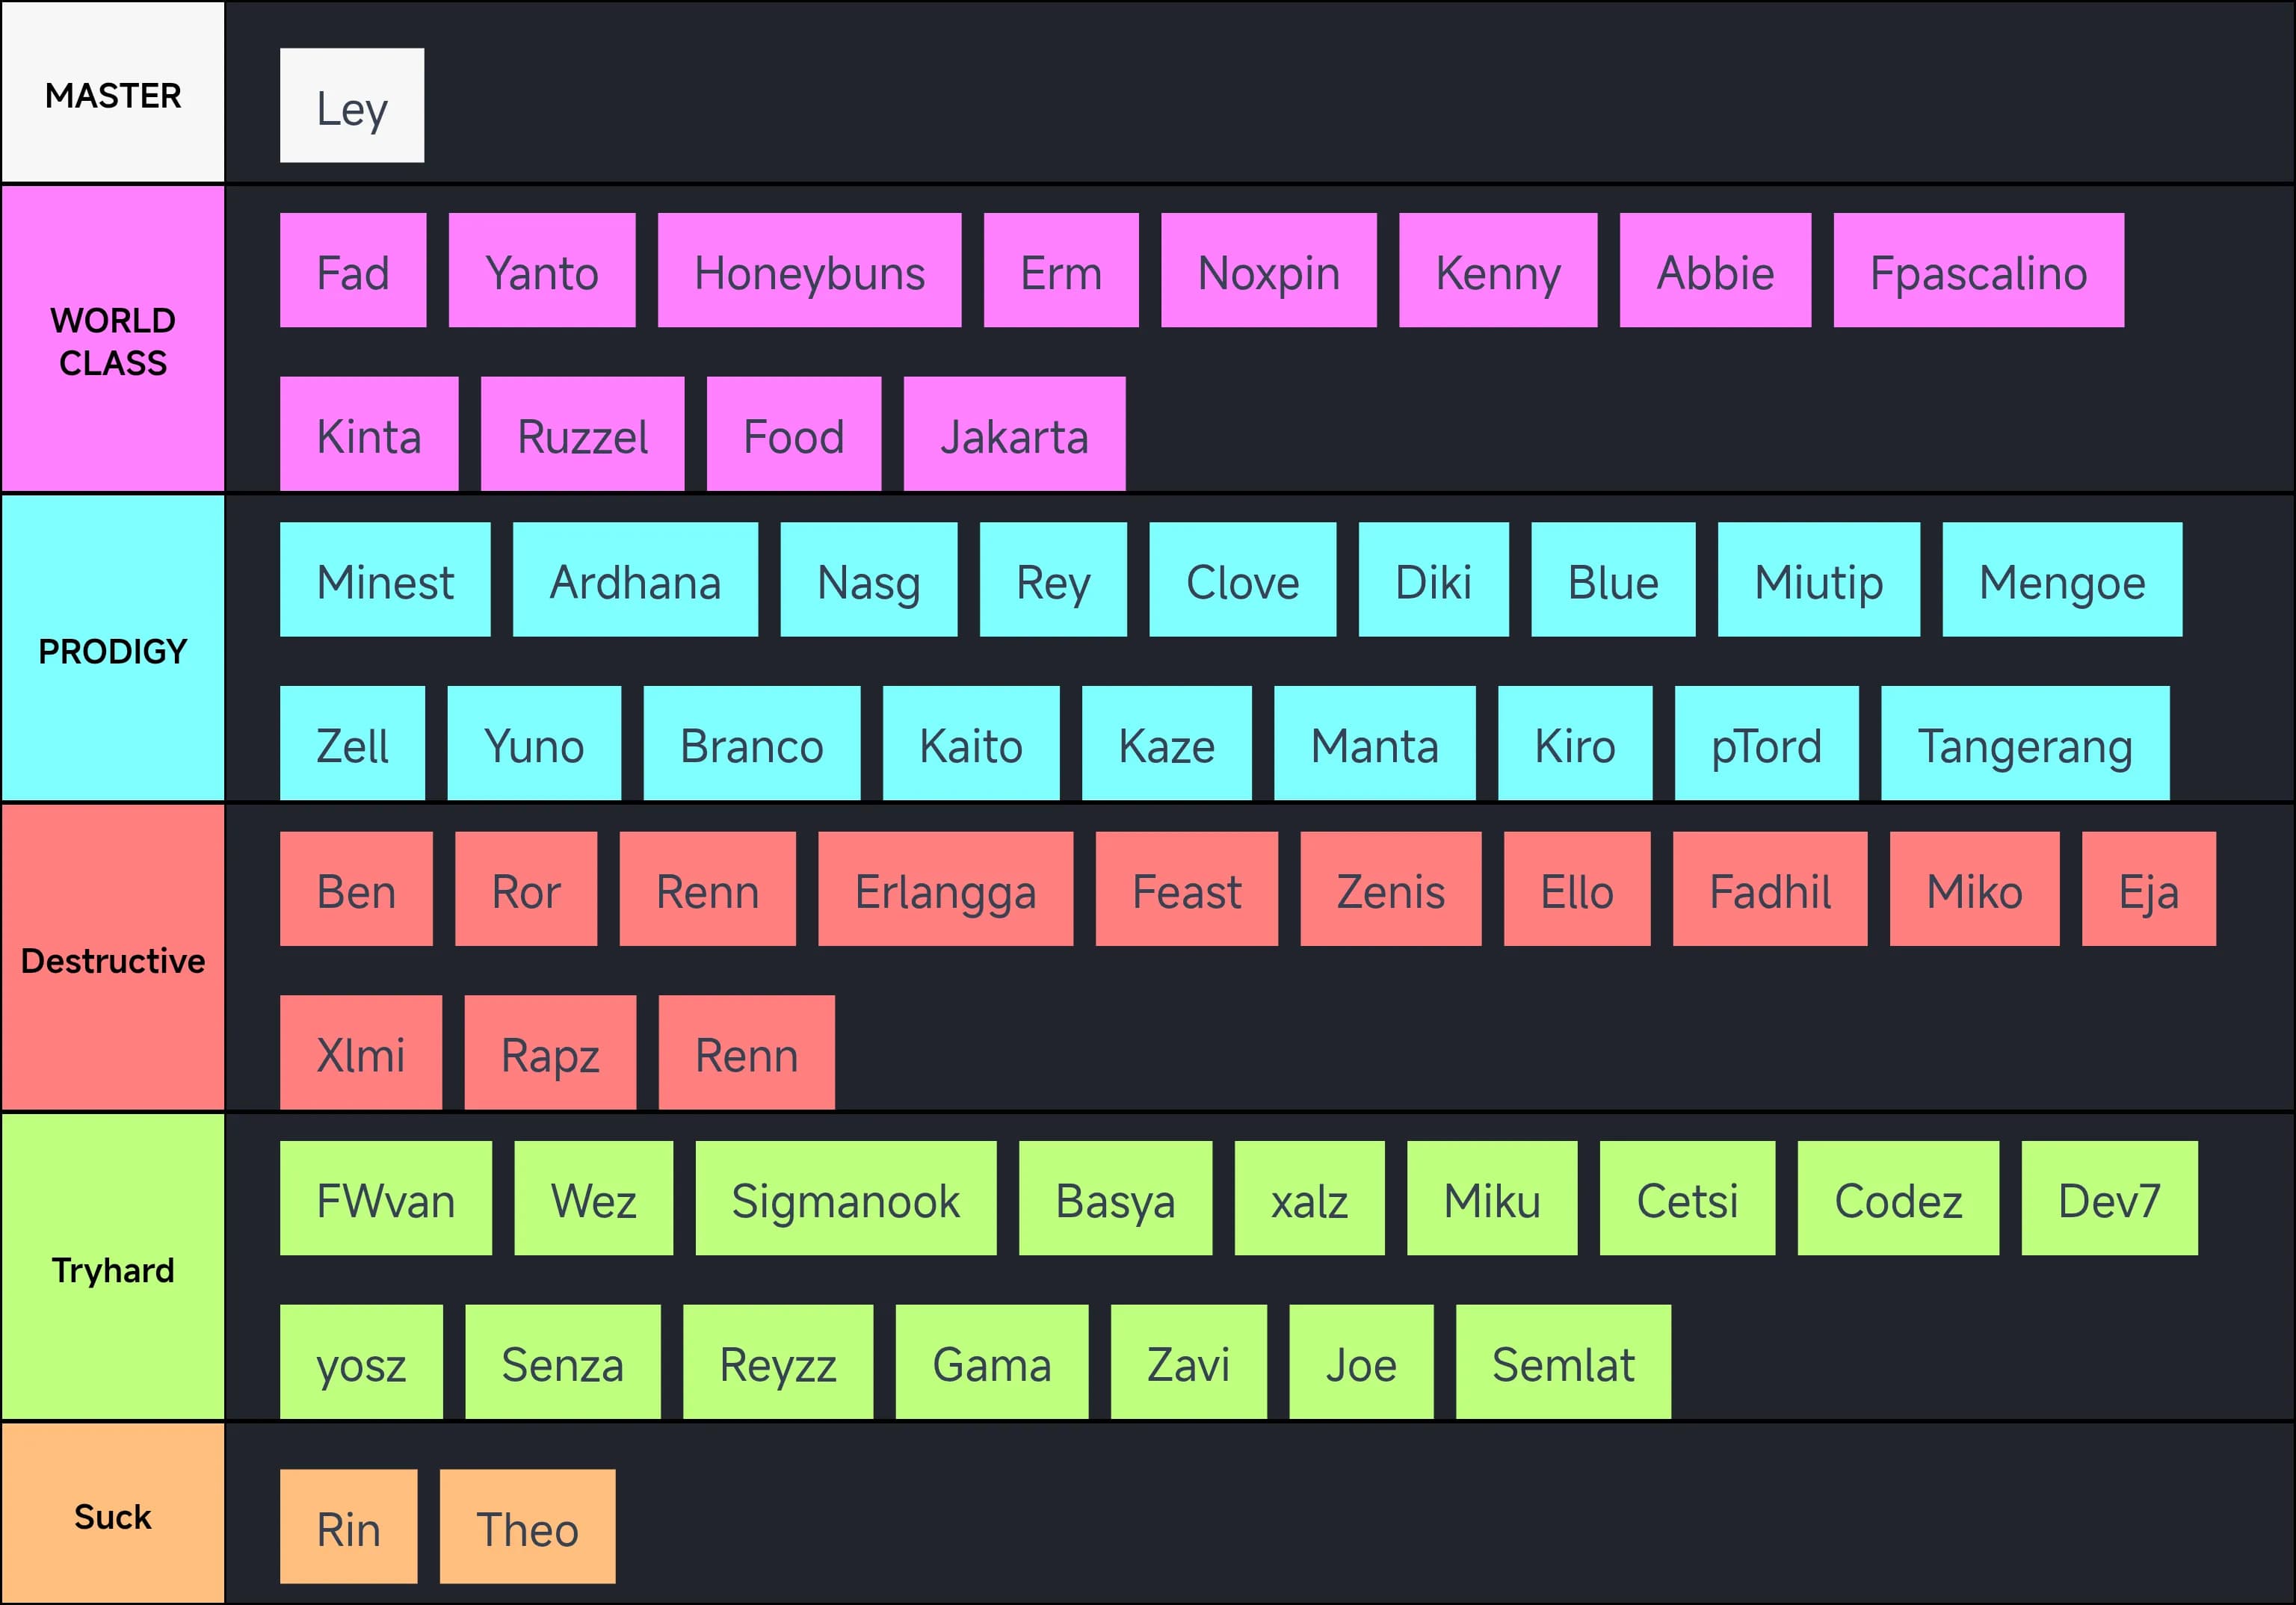Click the Suck tier label
This screenshot has width=2296, height=1605.
pyautogui.click(x=113, y=1516)
